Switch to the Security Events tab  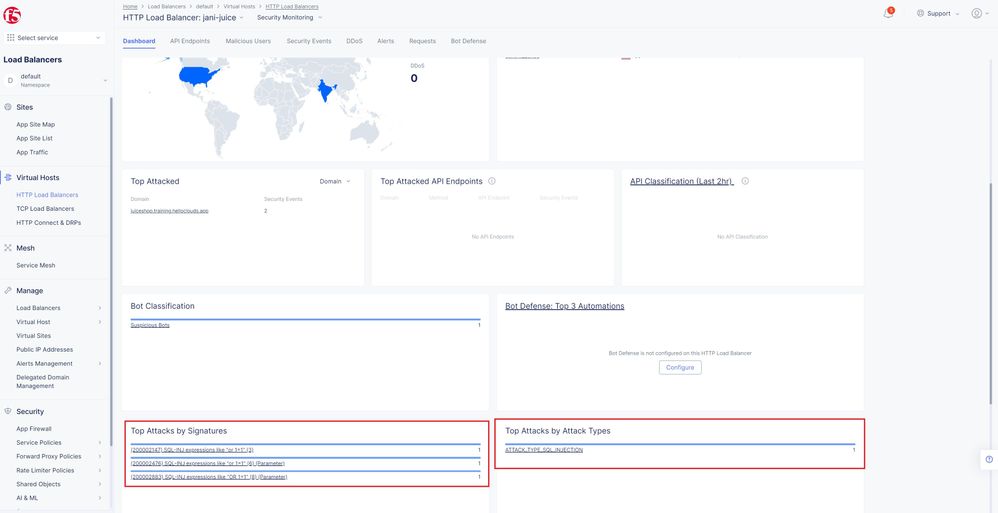308,41
